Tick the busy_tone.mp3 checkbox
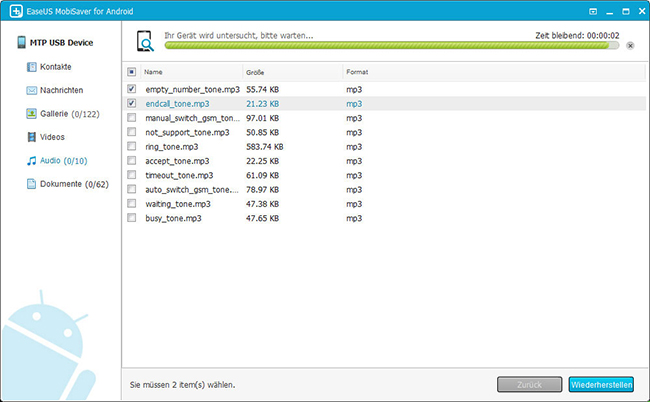650x402 pixels. (x=132, y=217)
